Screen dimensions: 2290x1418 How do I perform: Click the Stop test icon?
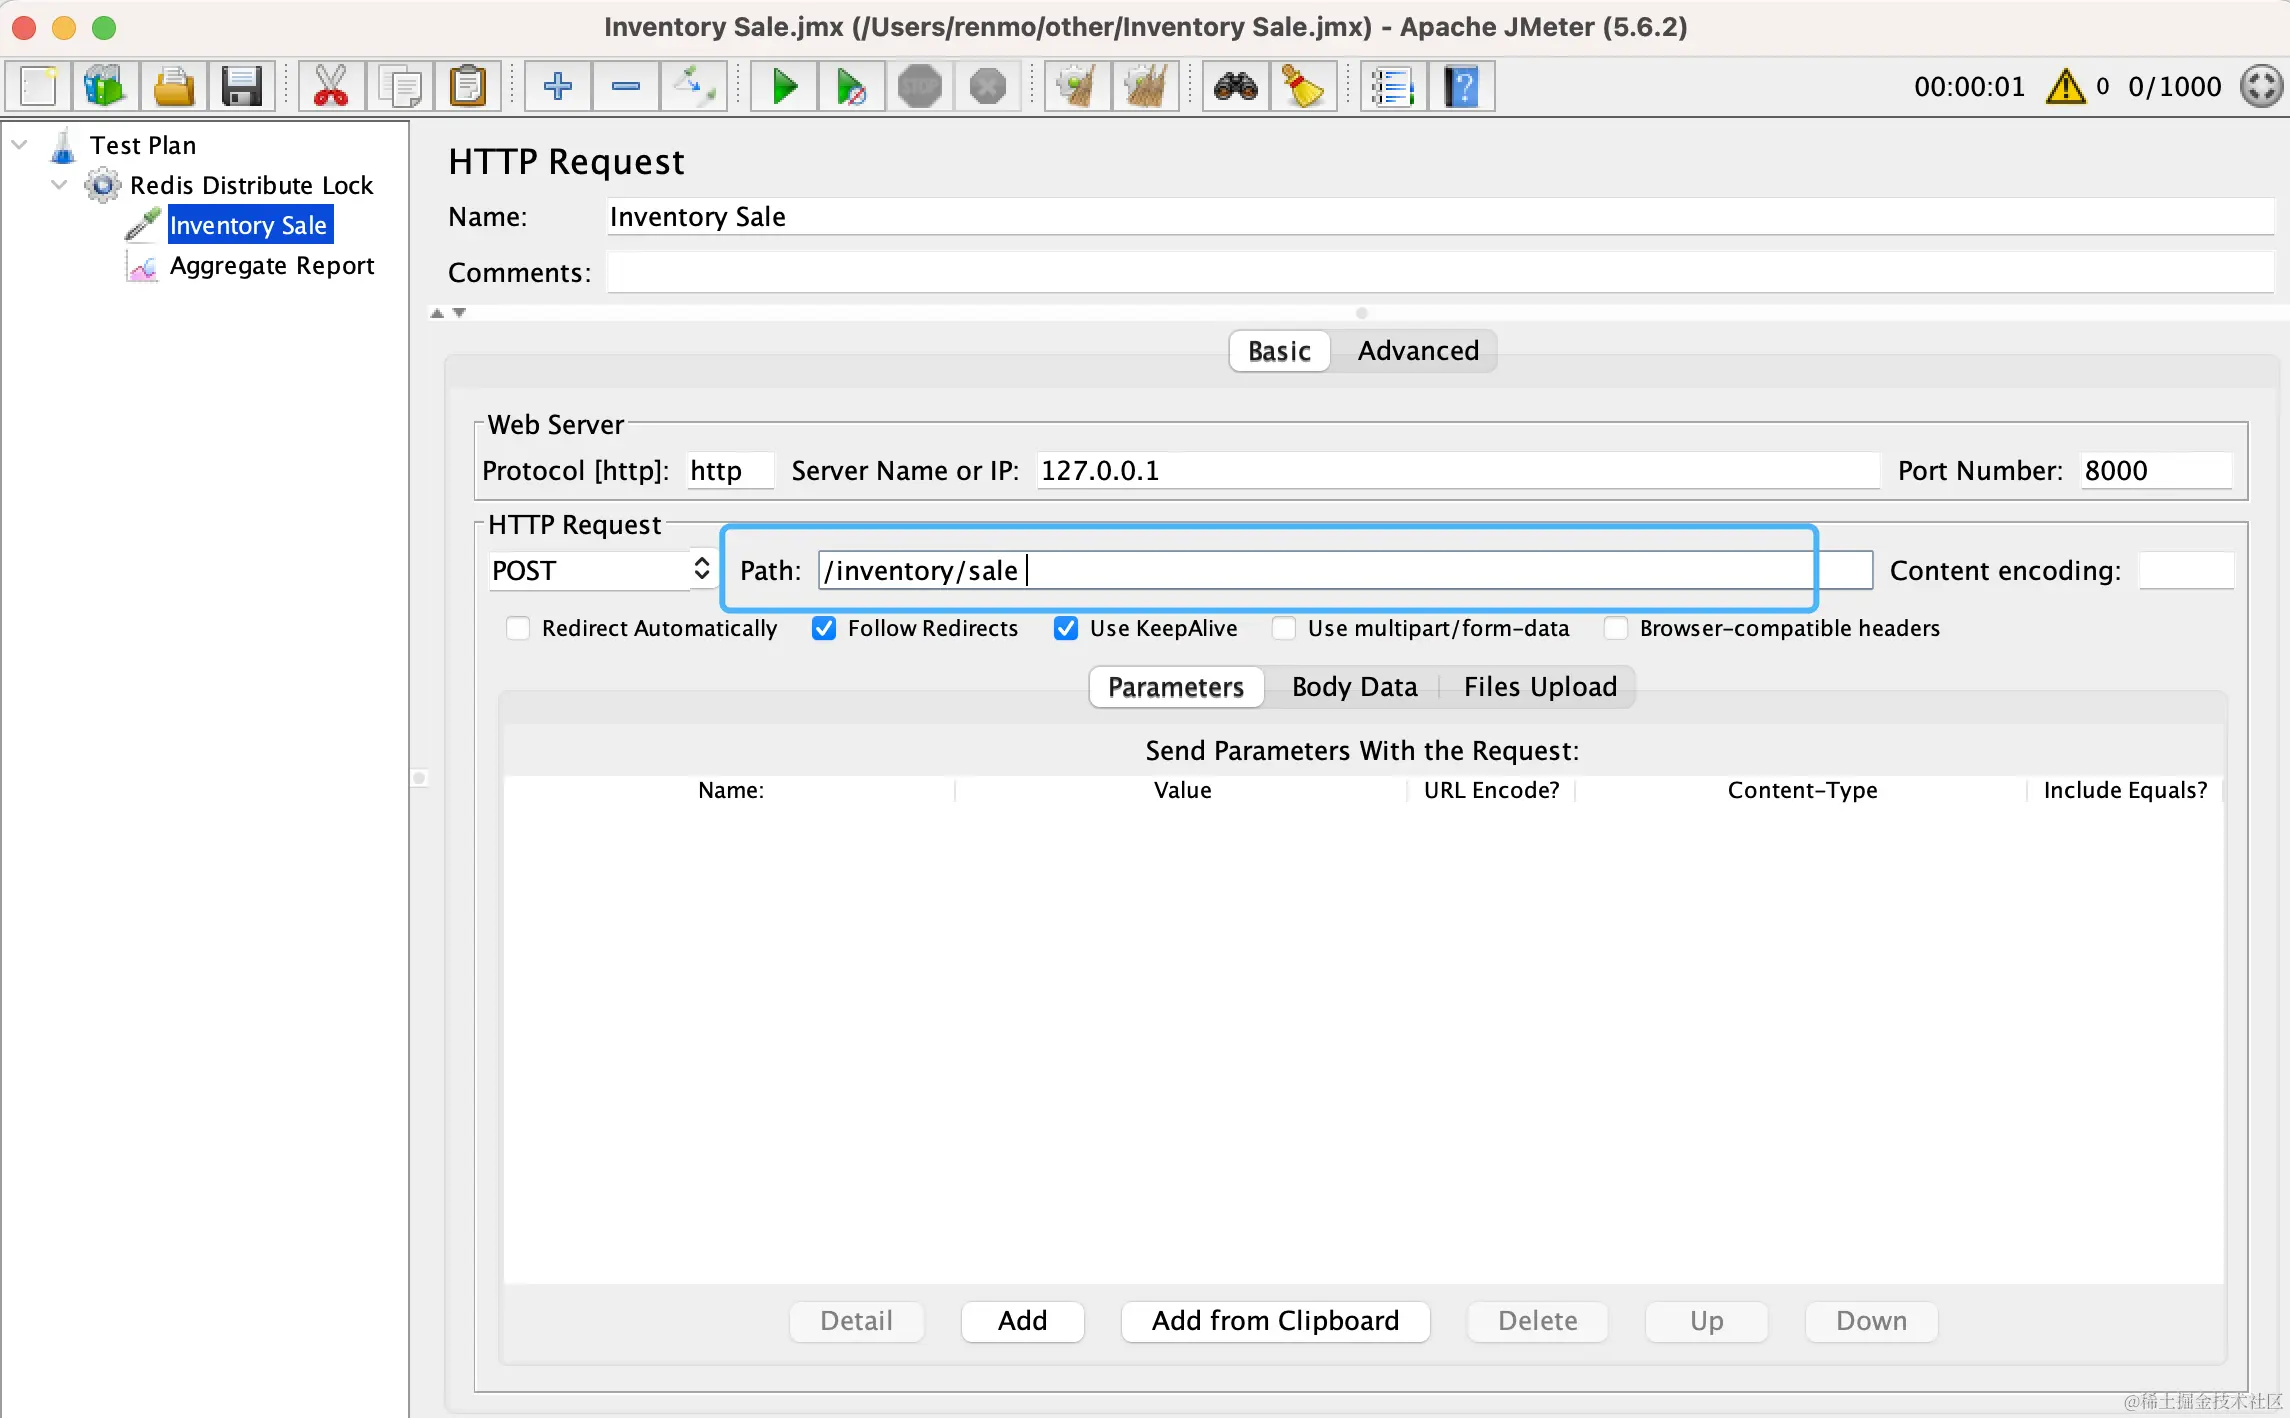coord(920,87)
